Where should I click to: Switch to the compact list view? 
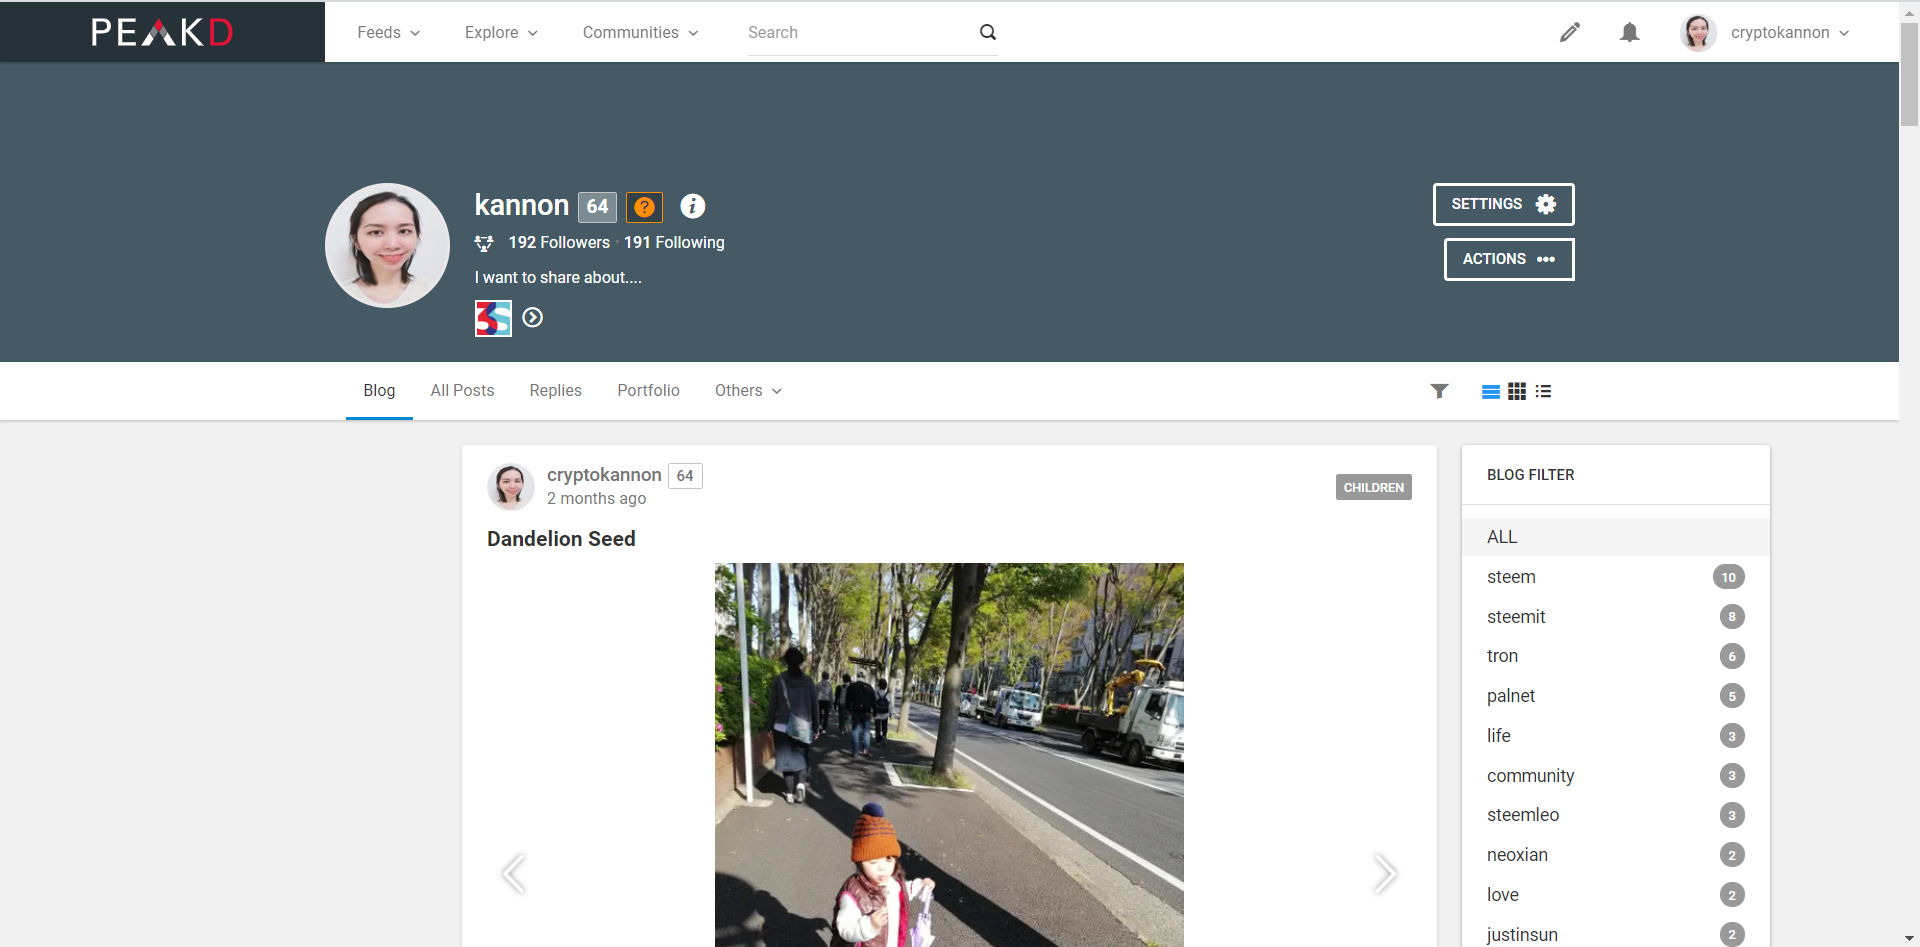pos(1544,391)
